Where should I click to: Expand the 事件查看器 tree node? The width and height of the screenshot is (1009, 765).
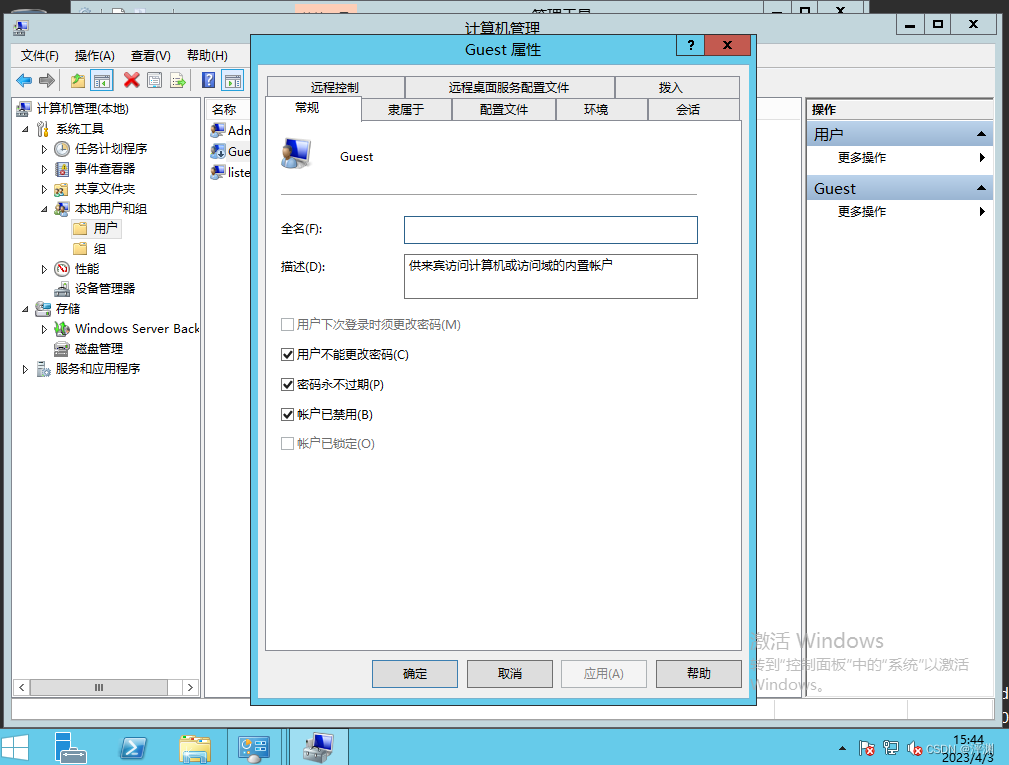click(x=44, y=169)
